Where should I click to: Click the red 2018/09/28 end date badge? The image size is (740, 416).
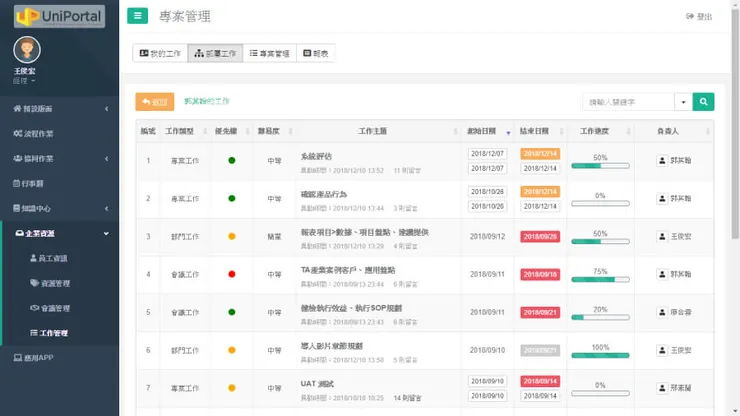(x=540, y=236)
